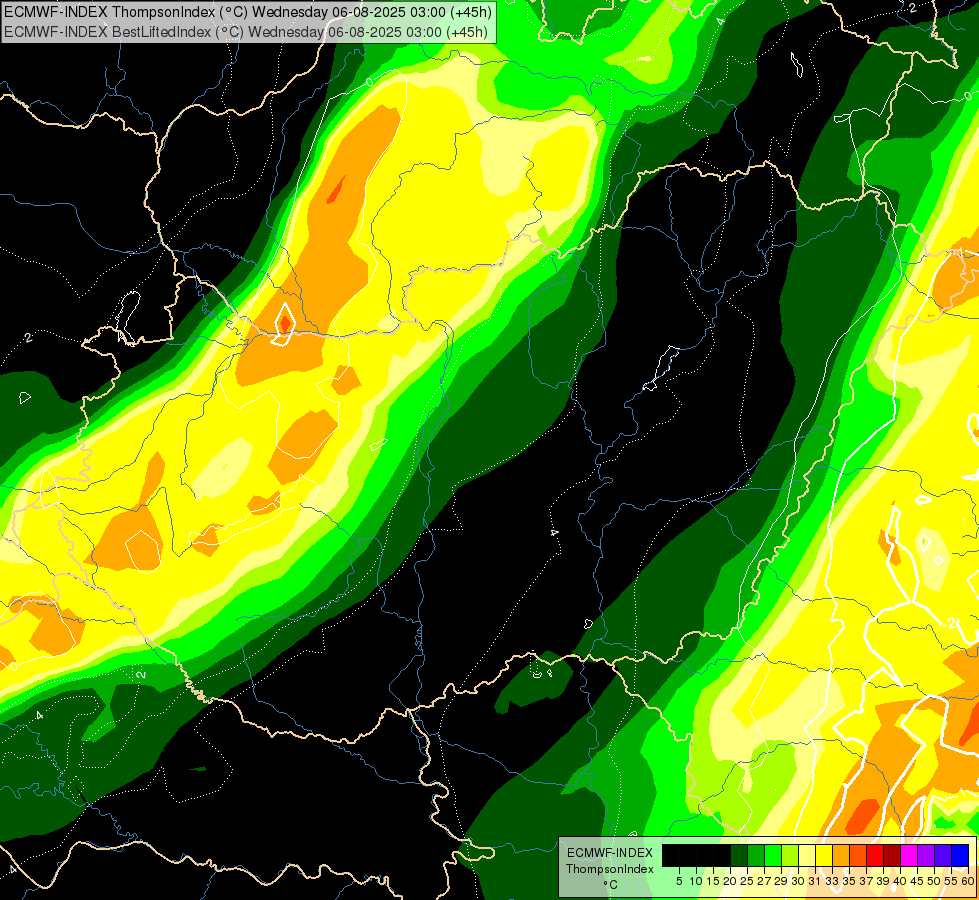Select the blue 55-60 legend swatch
This screenshot has width=979, height=900.
tap(960, 855)
